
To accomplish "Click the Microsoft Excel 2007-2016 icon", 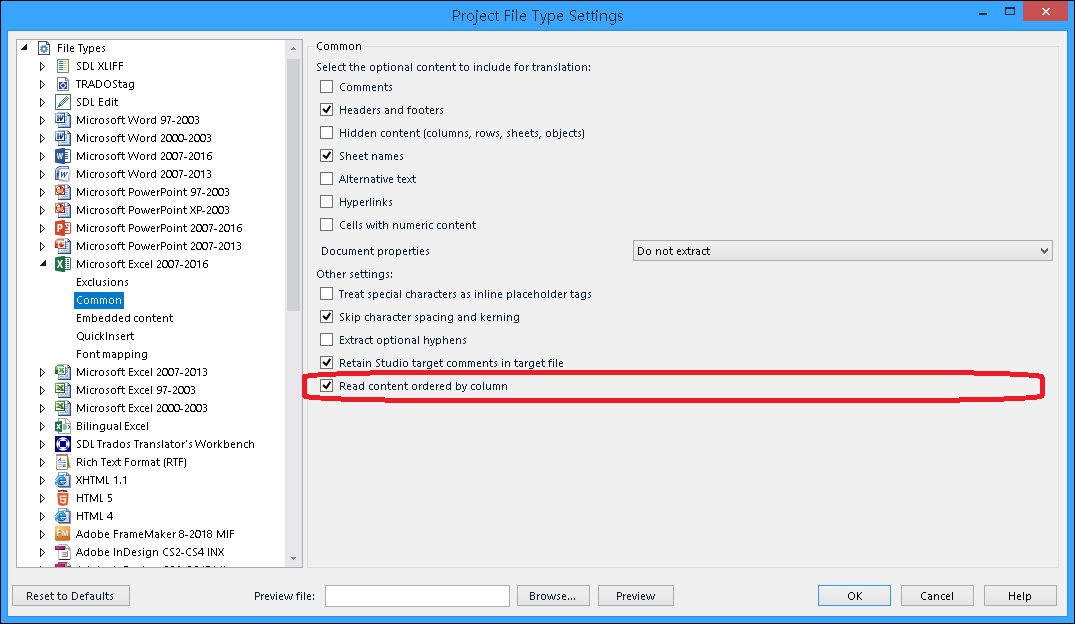I will tap(62, 264).
